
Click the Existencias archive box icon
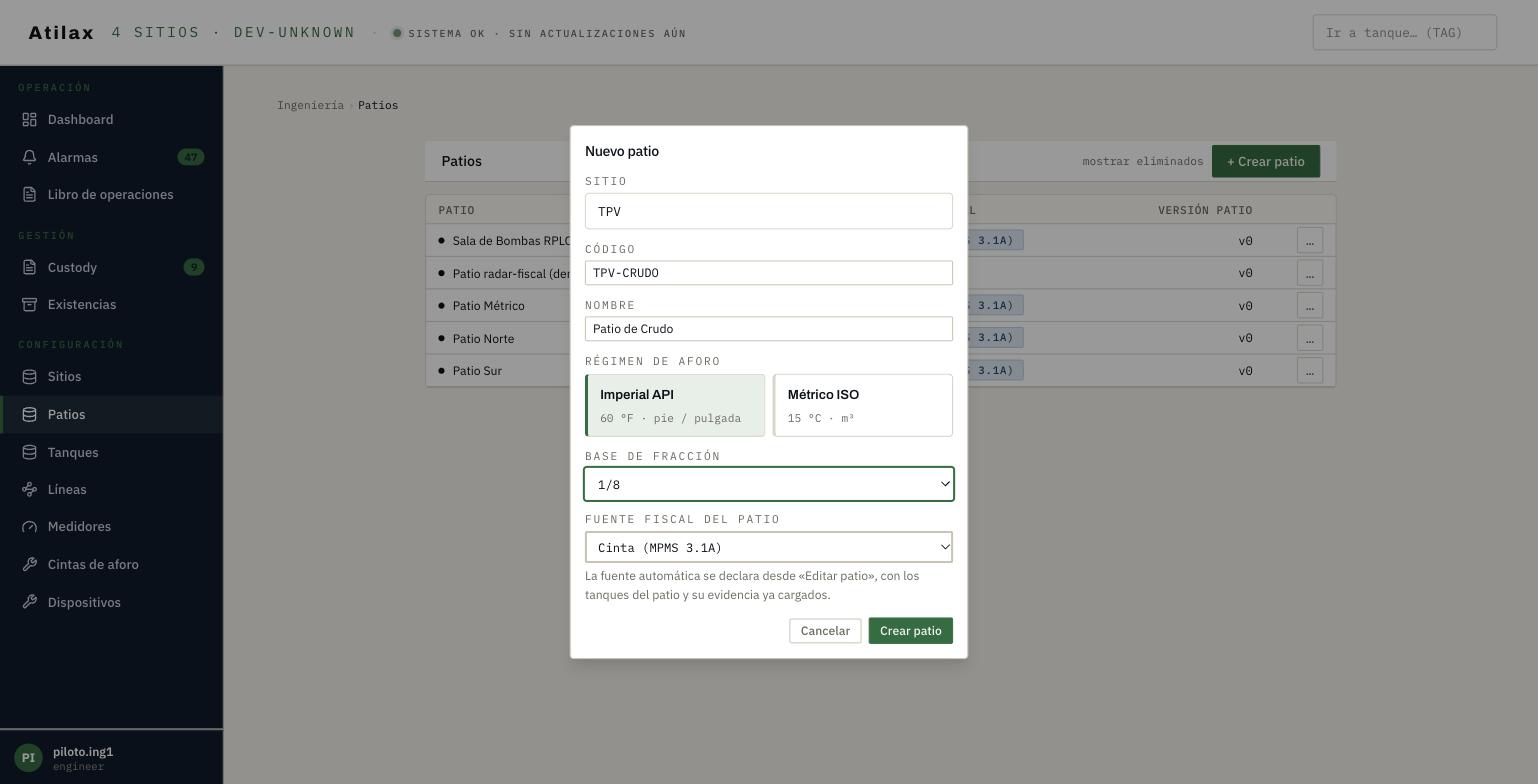coord(30,305)
